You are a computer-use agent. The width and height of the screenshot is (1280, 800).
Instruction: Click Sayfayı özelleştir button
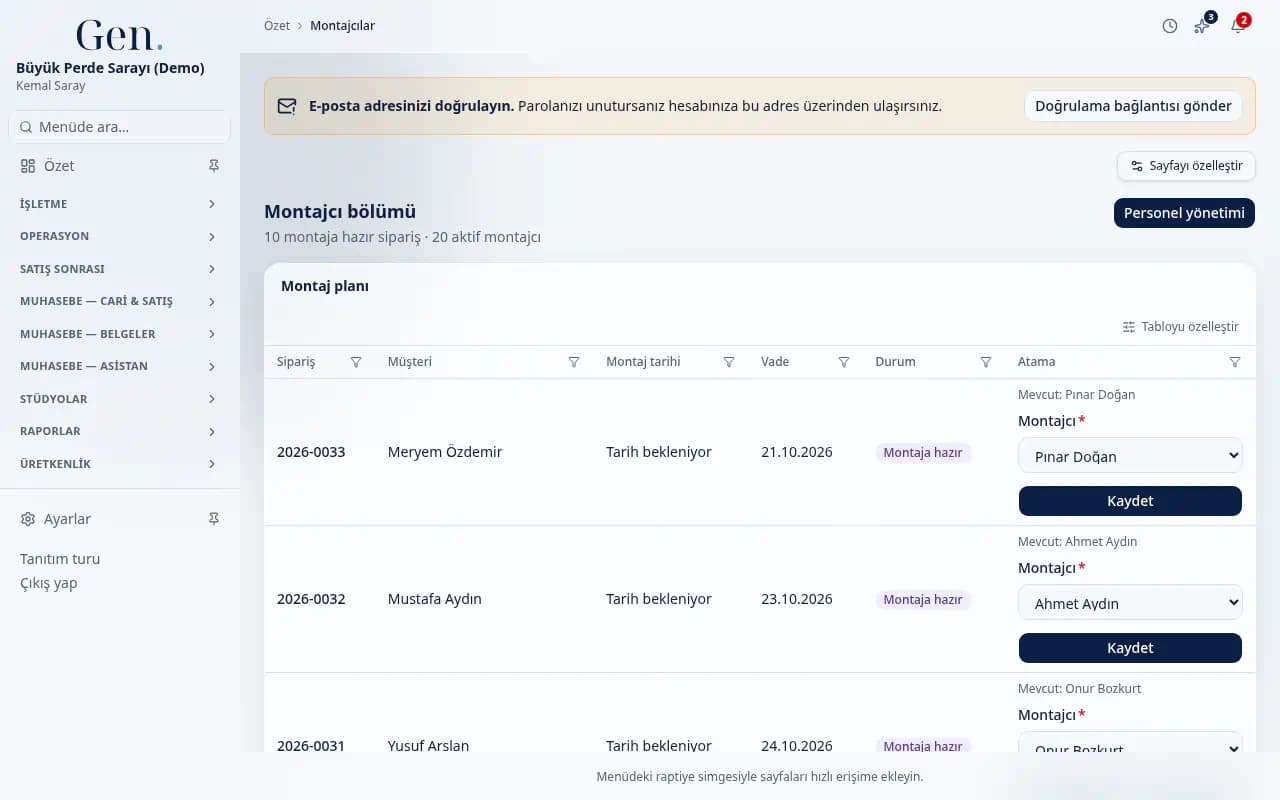[1186, 166]
